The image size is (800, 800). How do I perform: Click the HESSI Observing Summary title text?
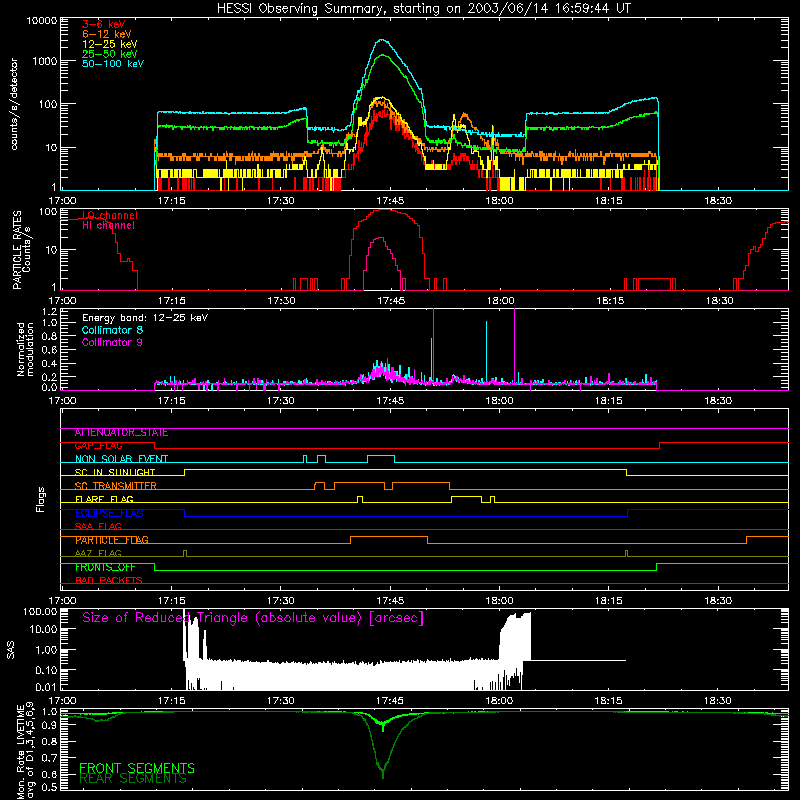[x=424, y=8]
